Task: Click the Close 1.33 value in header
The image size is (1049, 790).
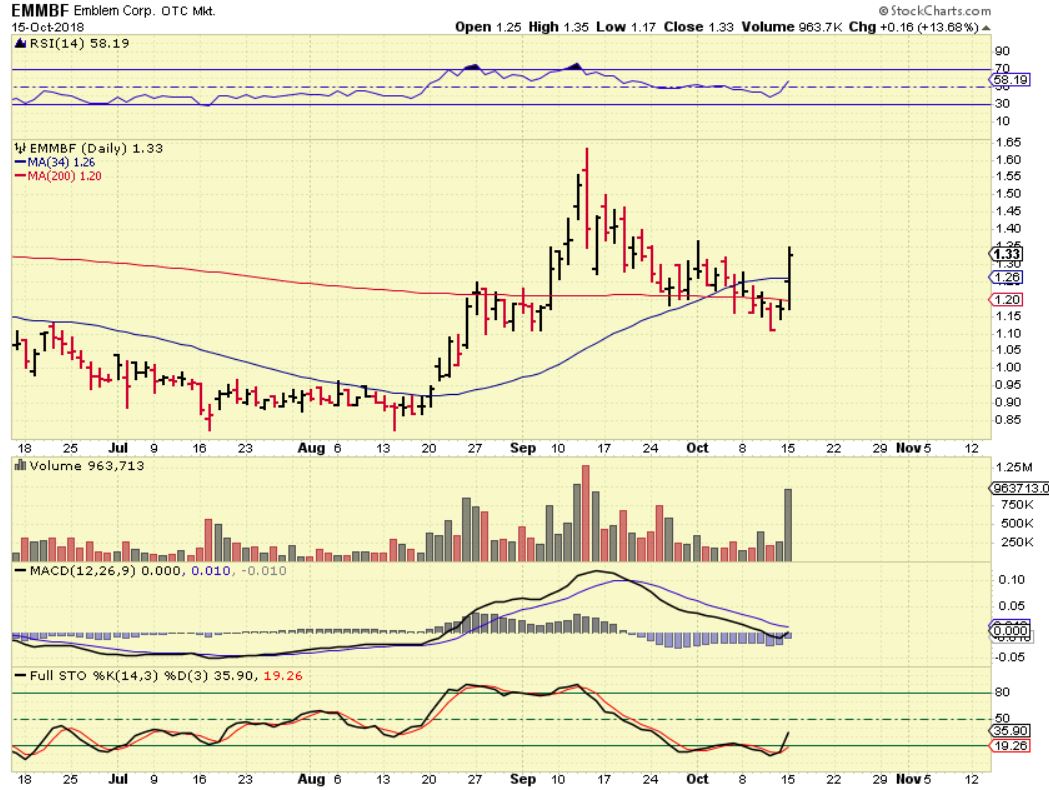Action: [x=698, y=27]
